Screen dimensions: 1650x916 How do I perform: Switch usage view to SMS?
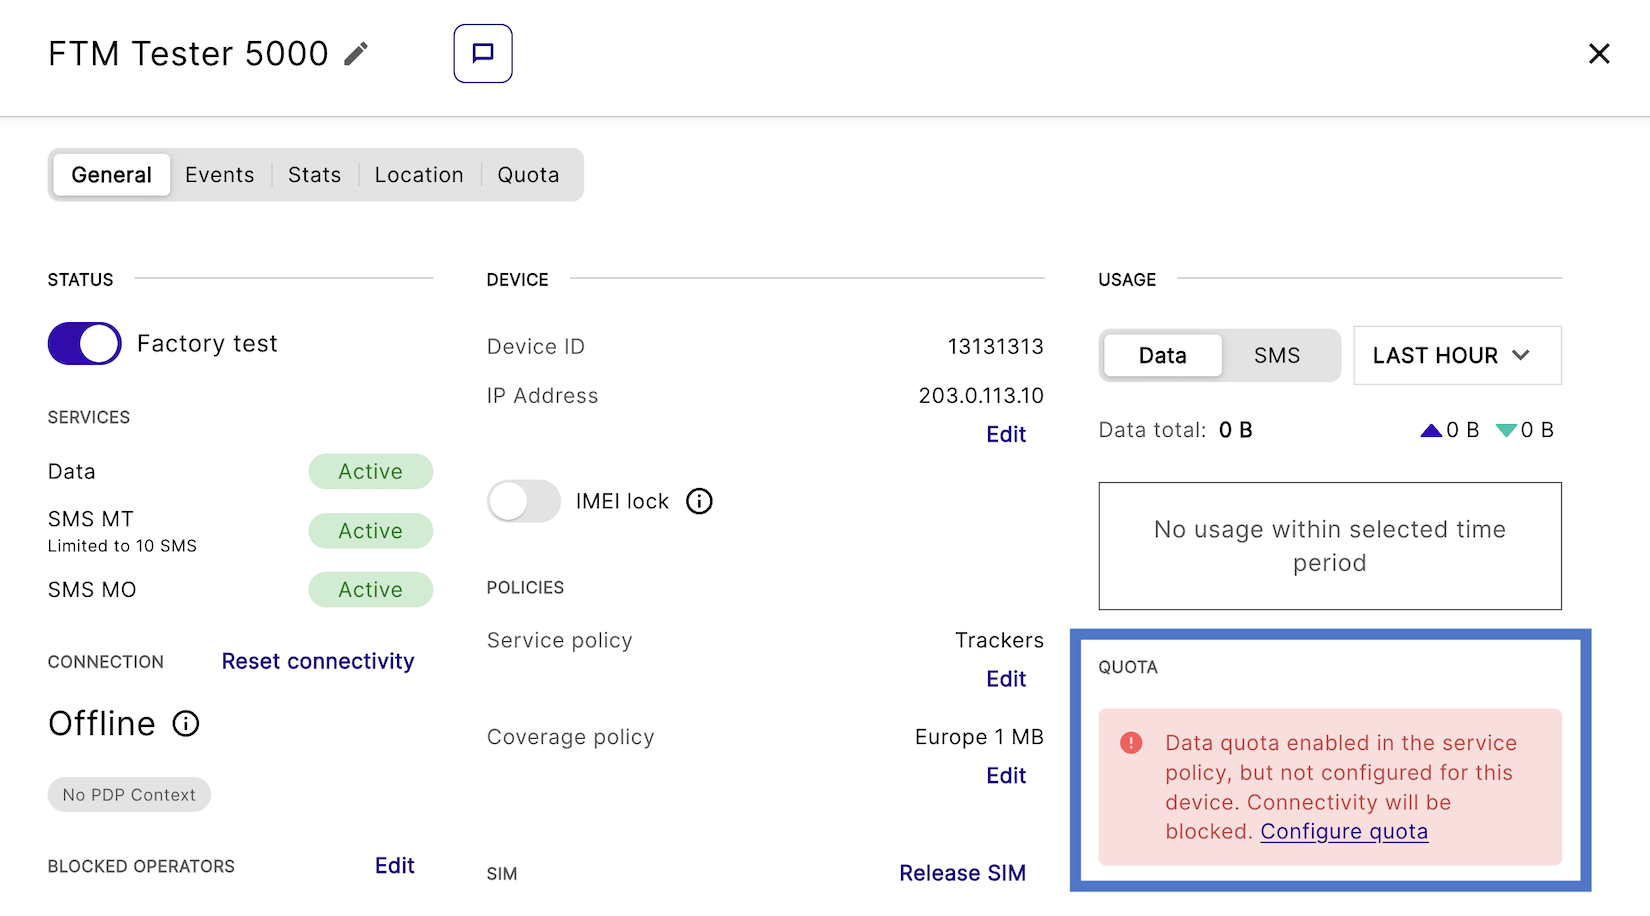1276,356
